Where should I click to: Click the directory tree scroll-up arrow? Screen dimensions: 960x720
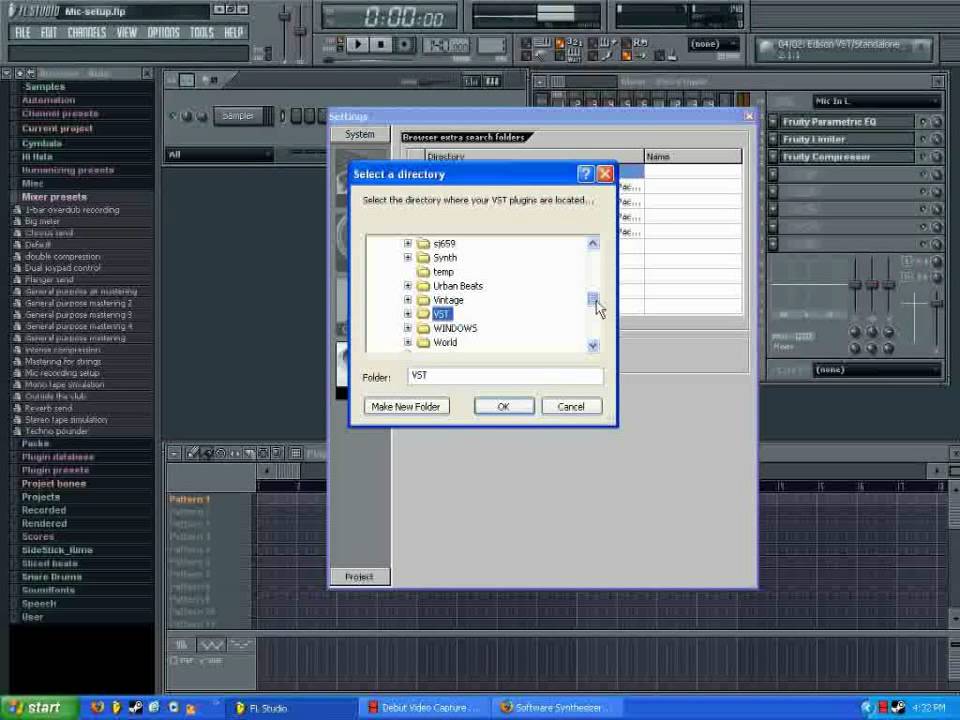(593, 244)
